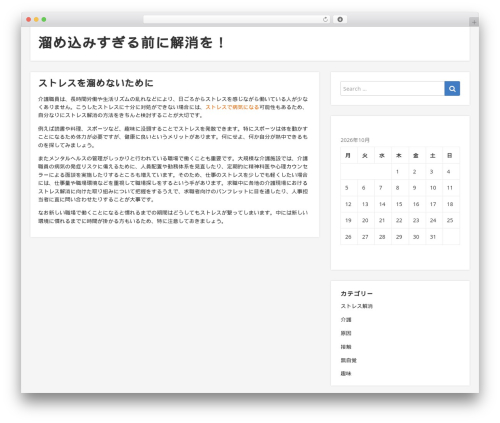Click the 木 weekday header in the calendar
This screenshot has width=500, height=423.
tap(399, 155)
